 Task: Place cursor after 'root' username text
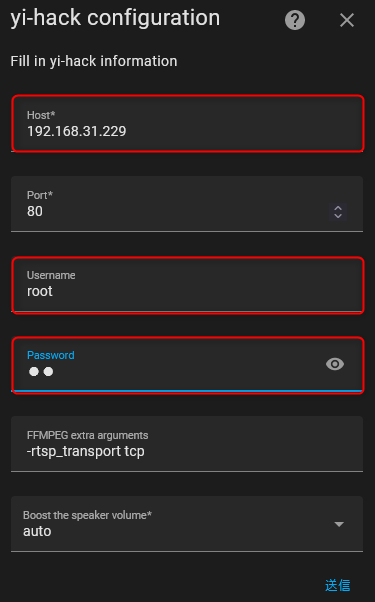click(x=53, y=291)
